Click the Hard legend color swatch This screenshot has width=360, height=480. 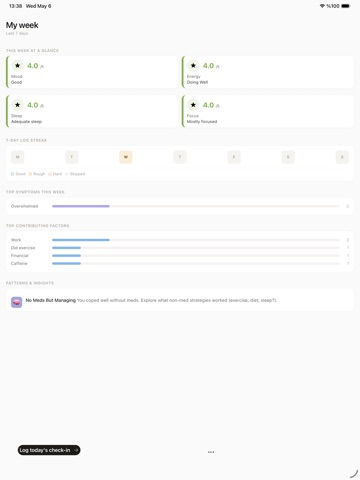click(50, 174)
